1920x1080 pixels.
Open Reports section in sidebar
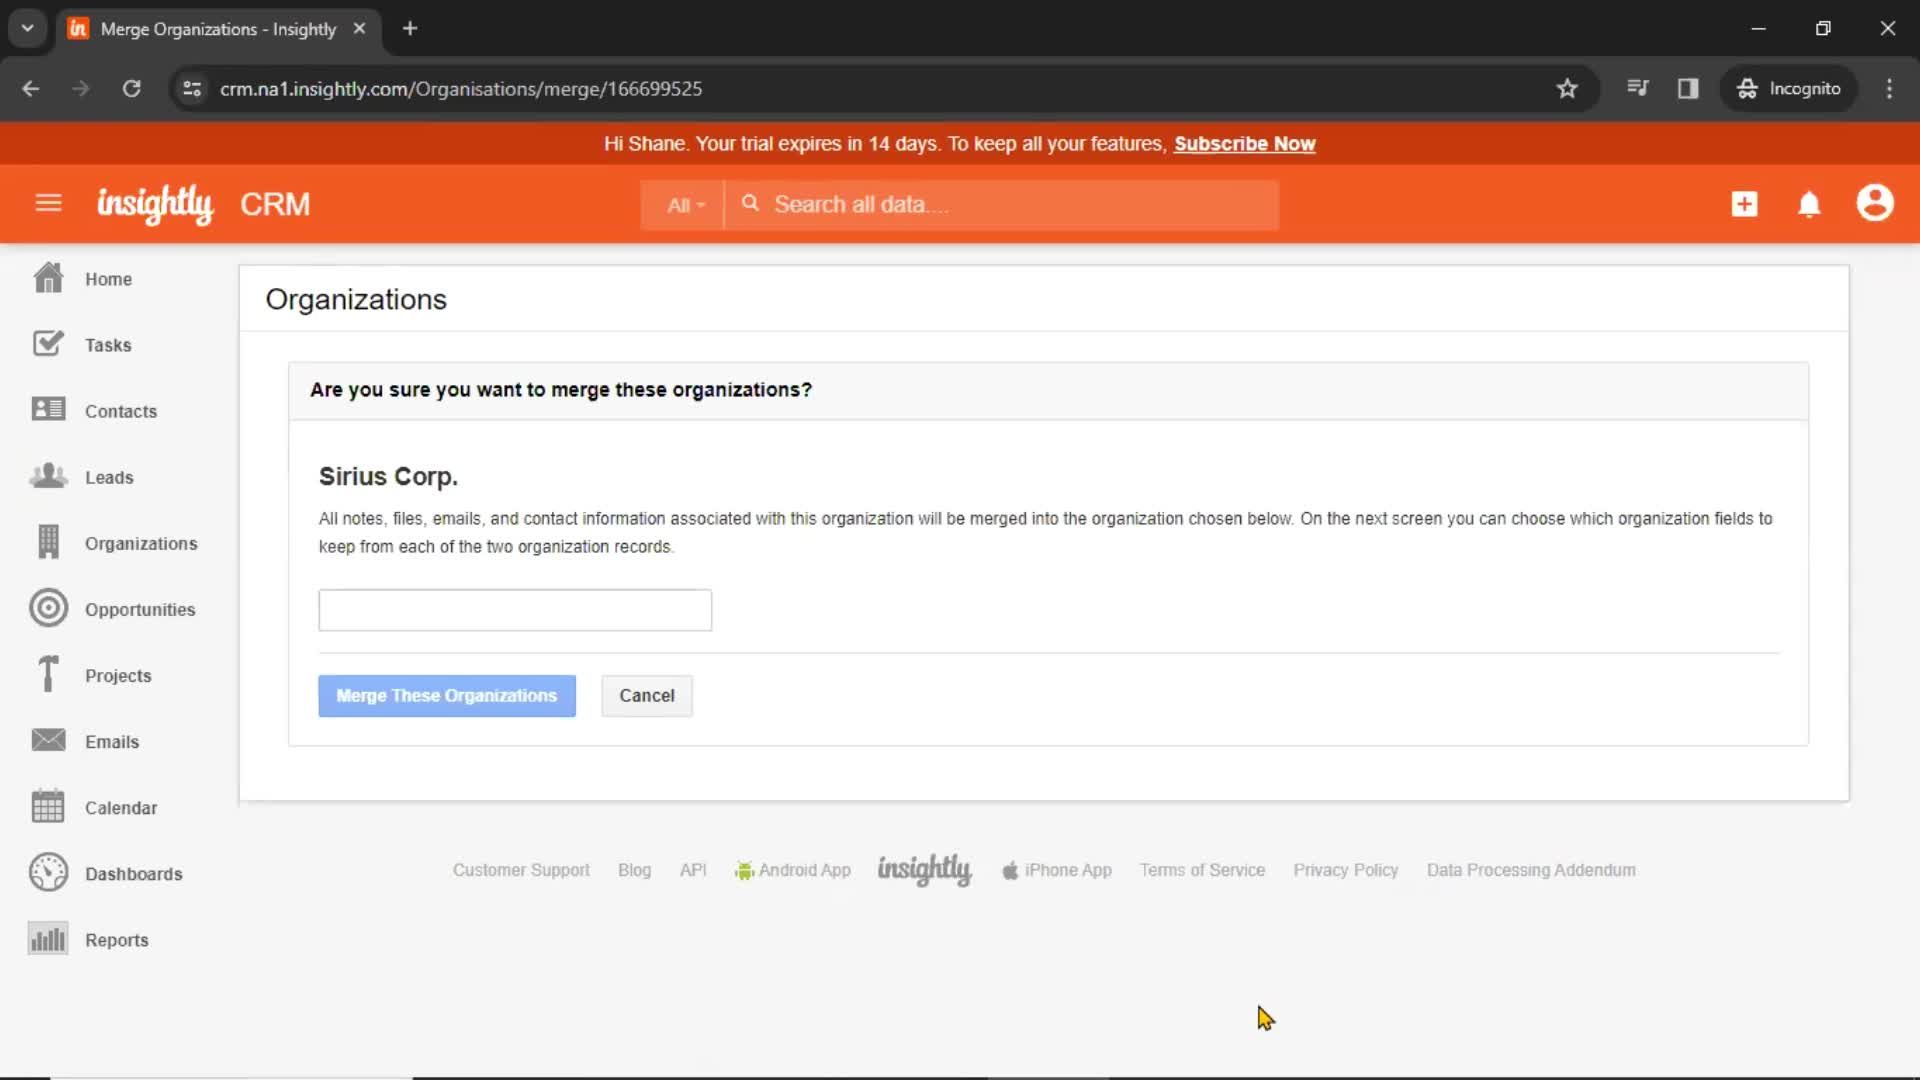pyautogui.click(x=116, y=939)
